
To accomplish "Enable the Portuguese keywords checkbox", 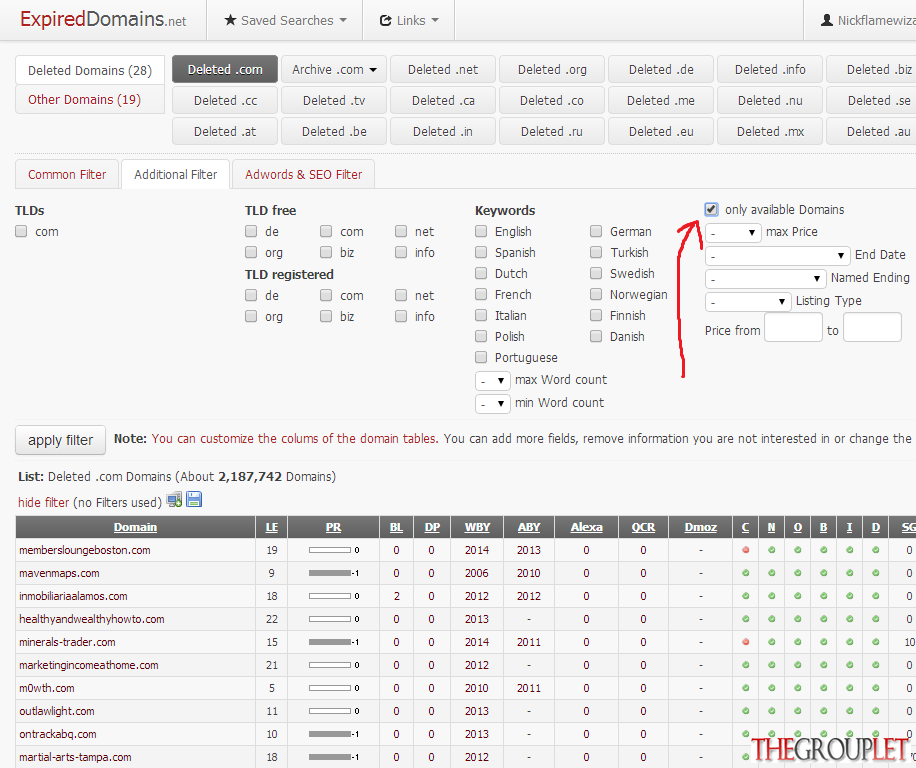I will [x=481, y=357].
